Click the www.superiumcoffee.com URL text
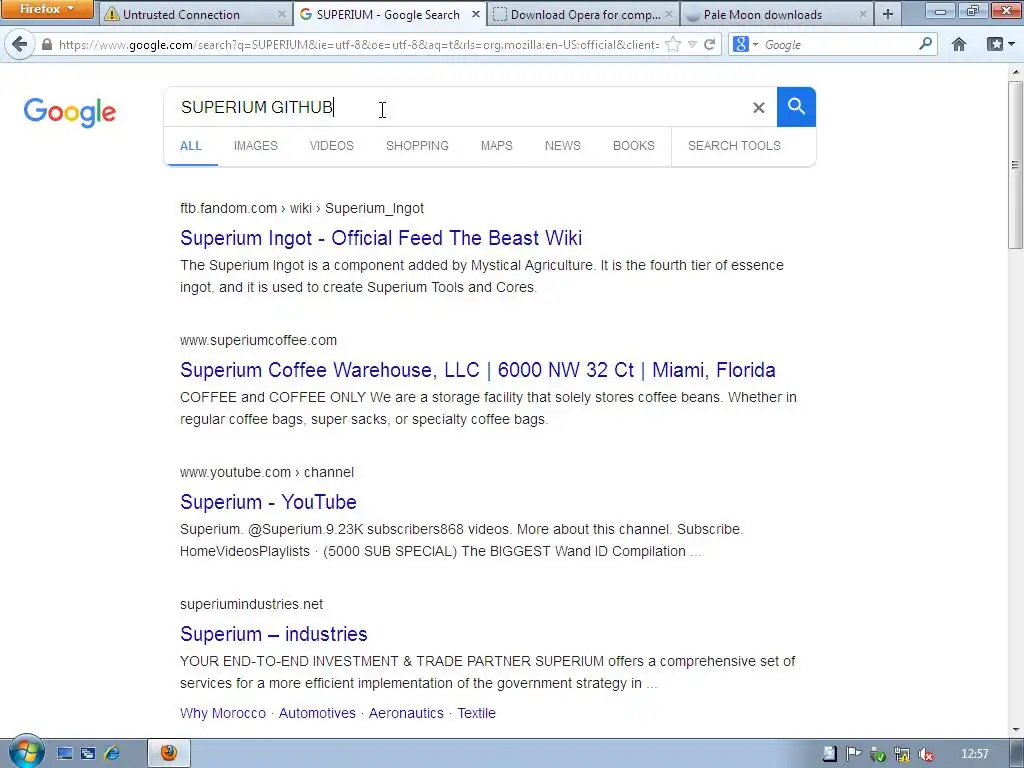The image size is (1024, 768). 259,340
